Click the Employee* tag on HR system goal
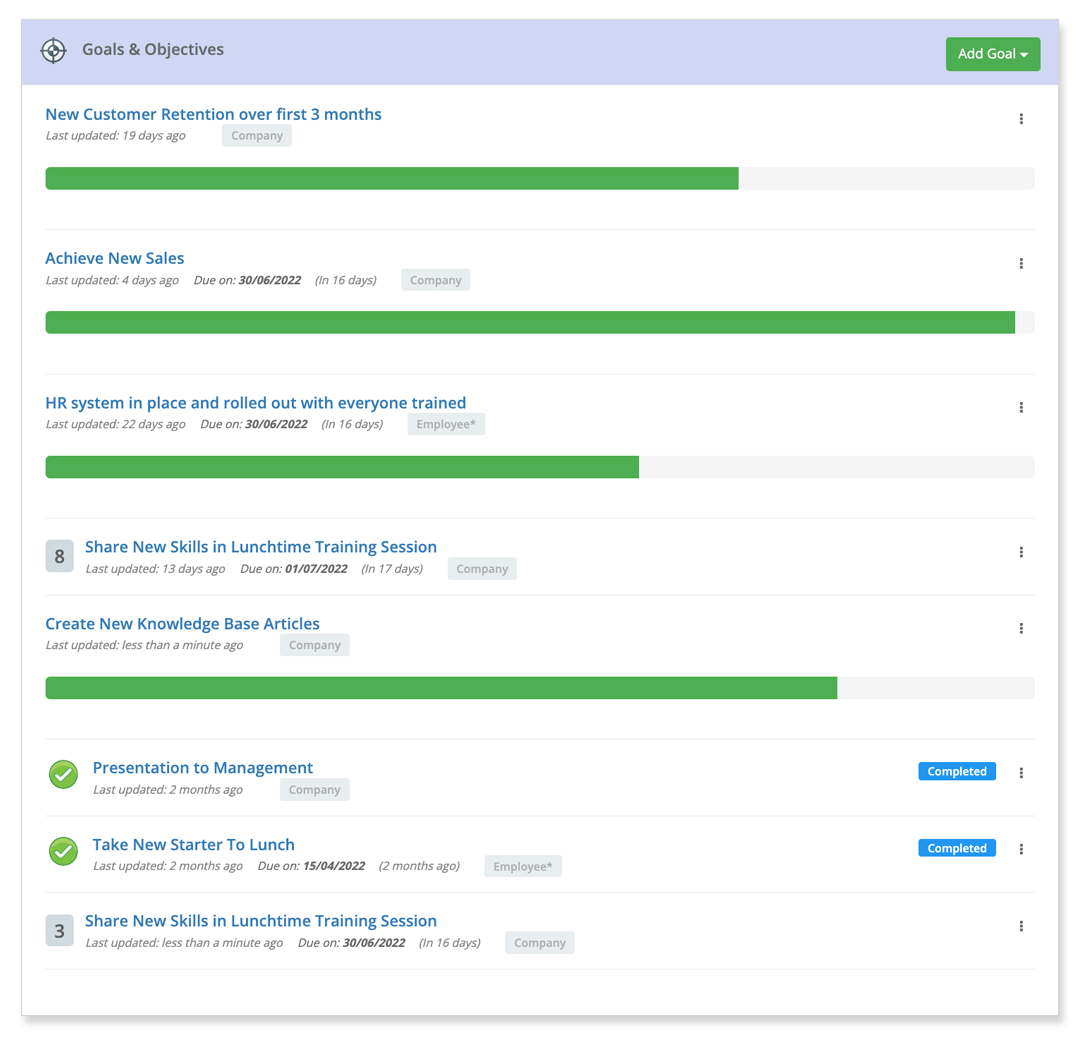The width and height of the screenshot is (1080, 1039). (x=446, y=425)
